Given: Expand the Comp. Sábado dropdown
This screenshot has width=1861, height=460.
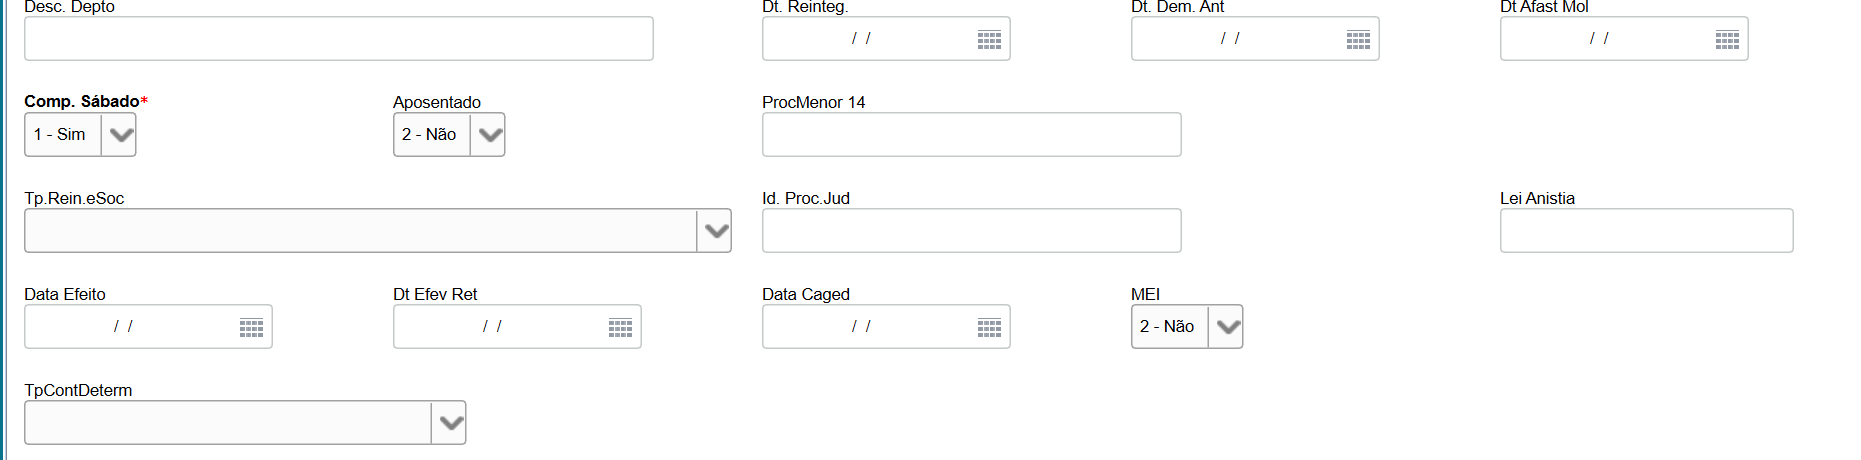Looking at the screenshot, I should [x=119, y=135].
